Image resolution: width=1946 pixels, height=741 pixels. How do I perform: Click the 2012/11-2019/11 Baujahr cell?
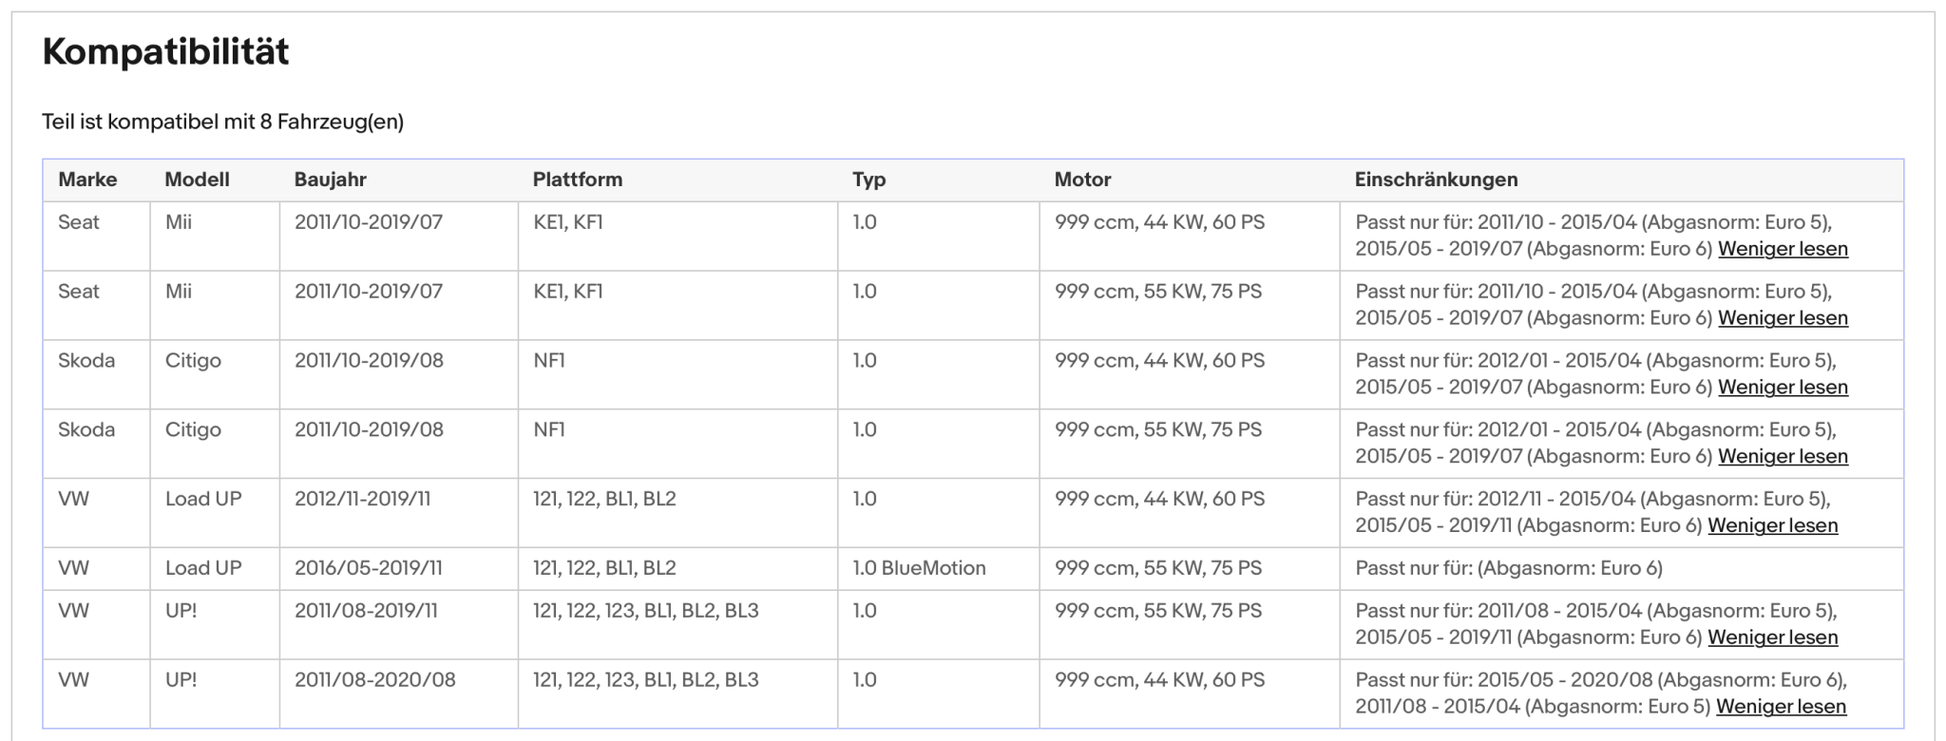point(362,499)
